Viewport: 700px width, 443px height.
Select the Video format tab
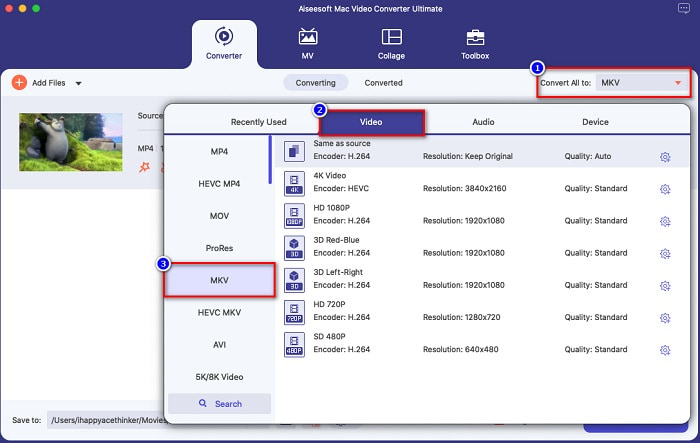(371, 122)
